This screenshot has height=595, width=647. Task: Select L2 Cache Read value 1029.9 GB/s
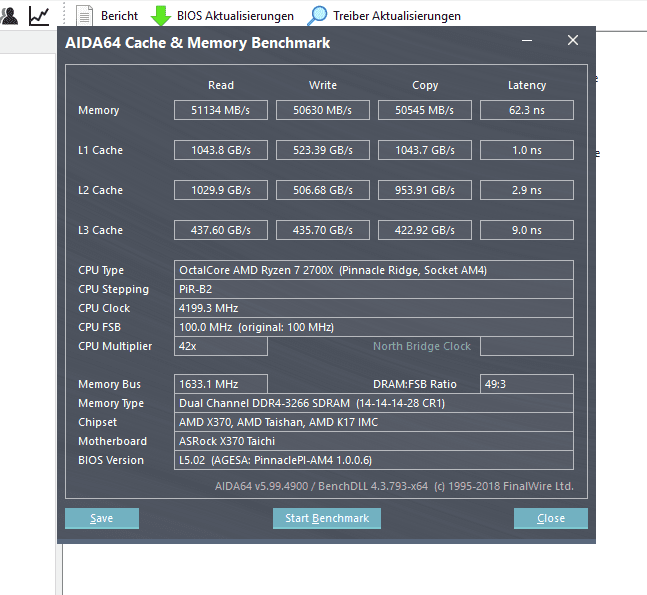coord(221,190)
